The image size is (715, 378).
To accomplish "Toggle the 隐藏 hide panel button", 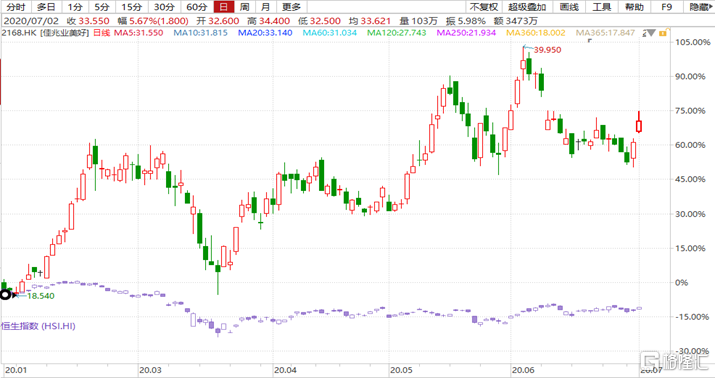I will (x=700, y=7).
